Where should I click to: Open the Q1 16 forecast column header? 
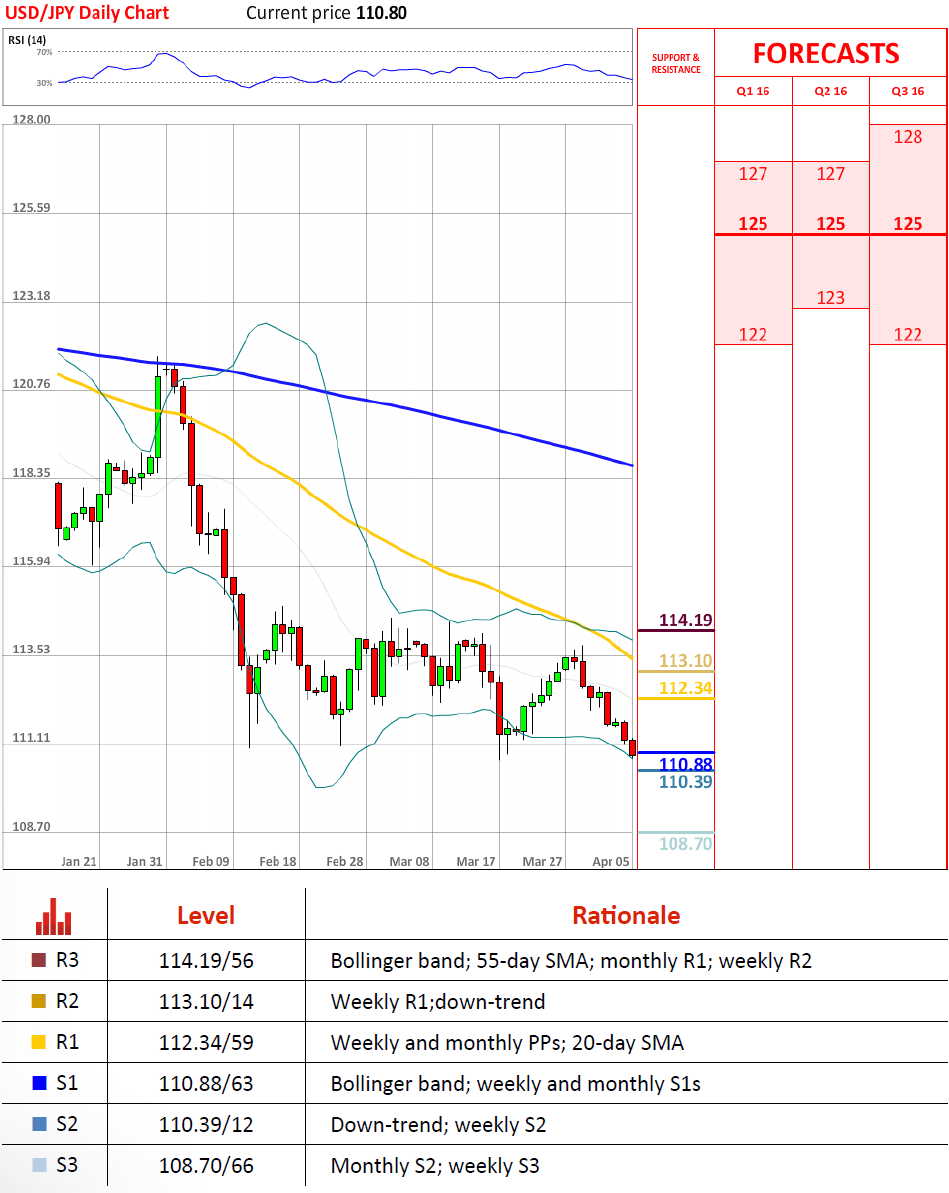point(753,91)
